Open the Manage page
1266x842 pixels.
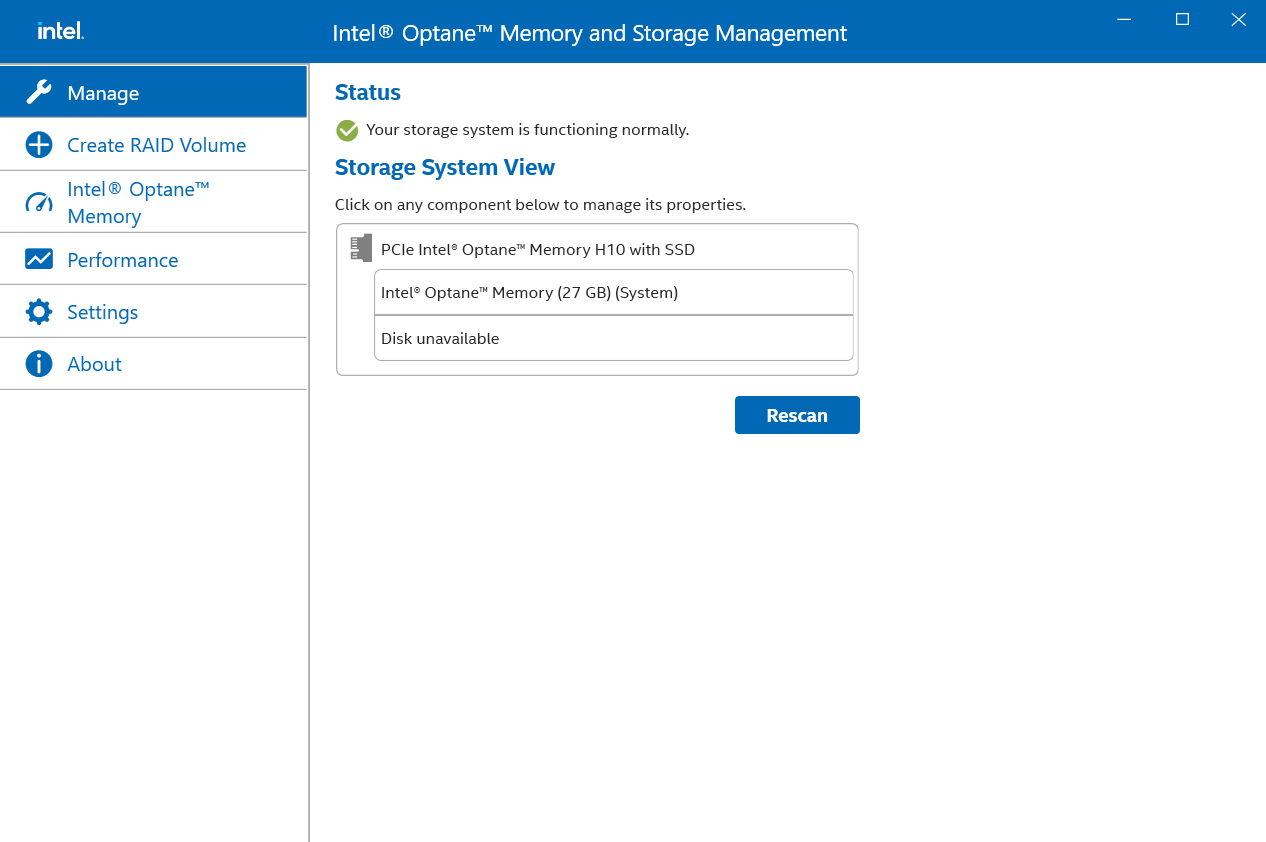pyautogui.click(x=103, y=92)
